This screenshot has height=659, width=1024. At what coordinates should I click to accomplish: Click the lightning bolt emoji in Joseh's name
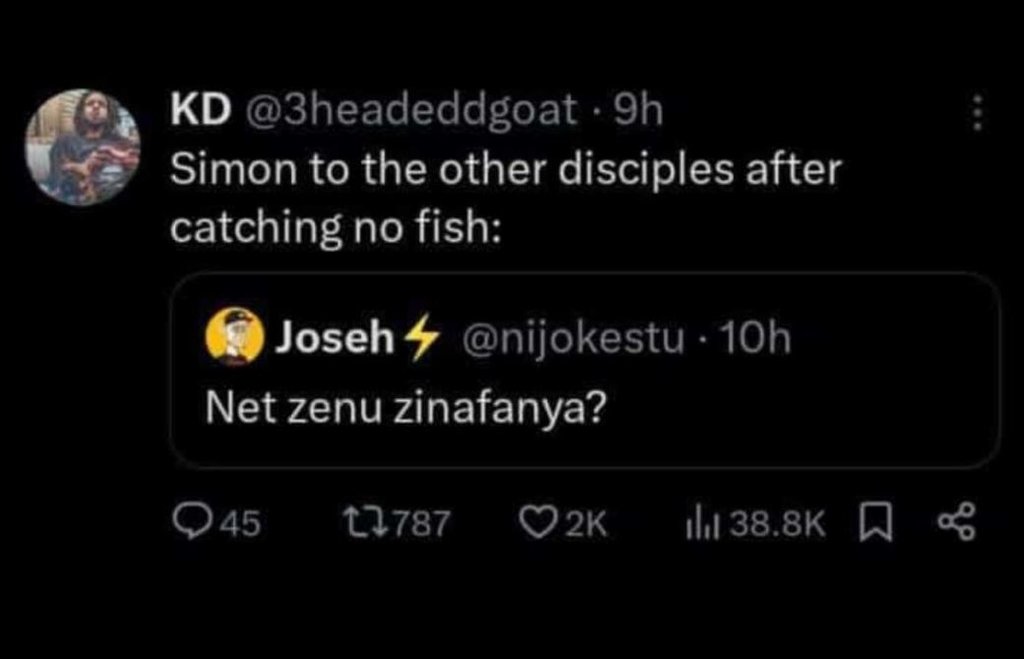click(423, 337)
